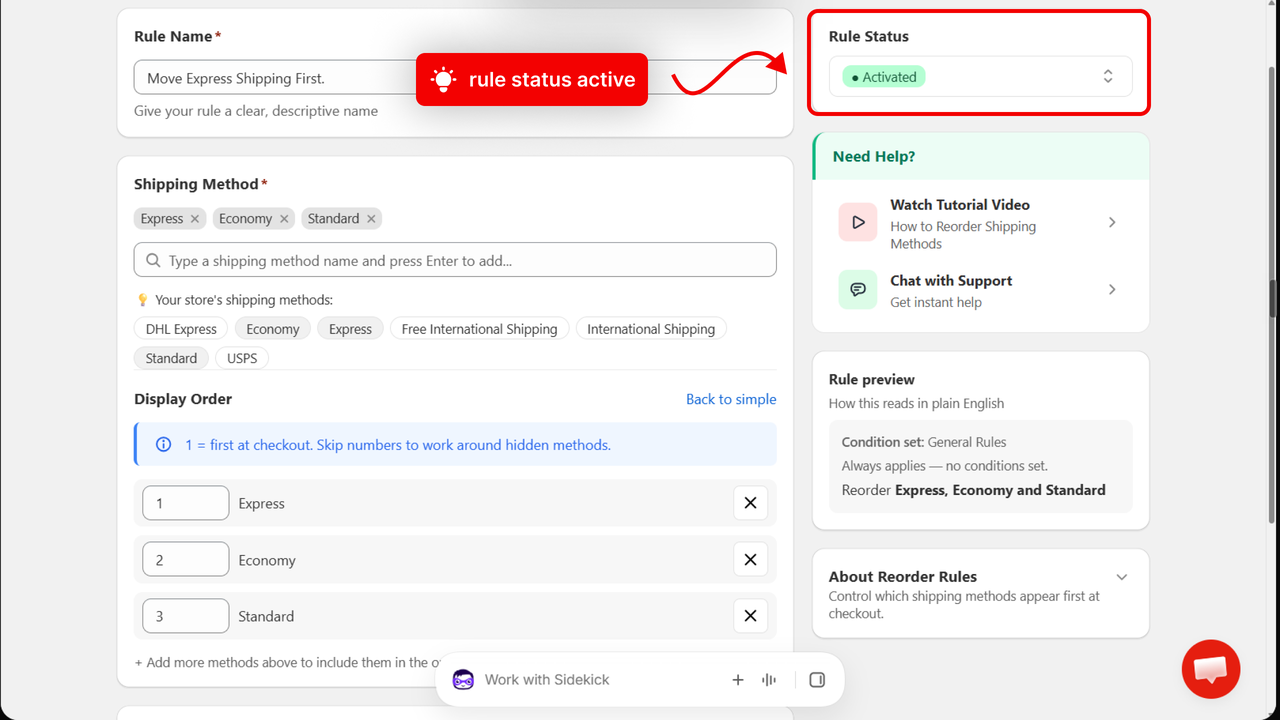The width and height of the screenshot is (1280, 720).
Task: Open Watch Tutorial Video chevron
Action: (1112, 222)
